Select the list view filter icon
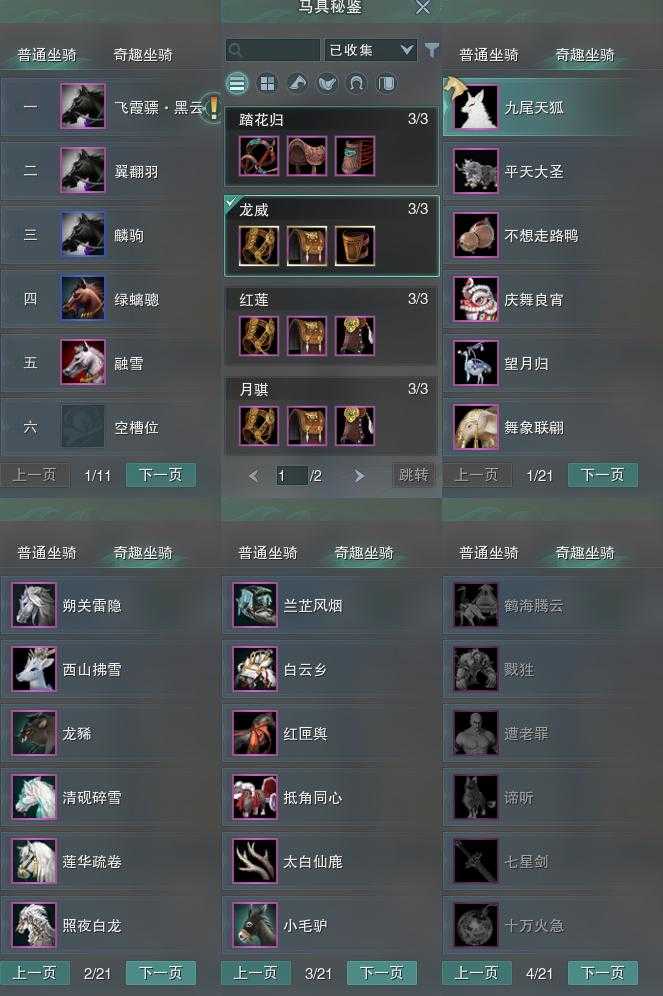The width and height of the screenshot is (663, 996). point(237,83)
